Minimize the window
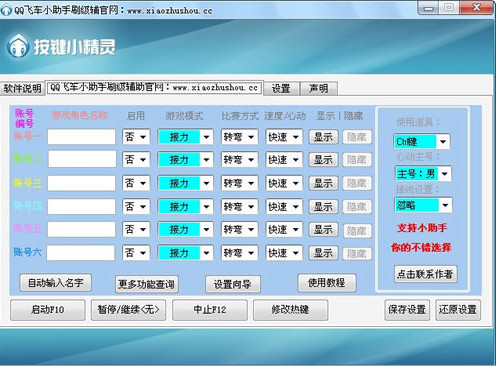 pyautogui.click(x=429, y=8)
